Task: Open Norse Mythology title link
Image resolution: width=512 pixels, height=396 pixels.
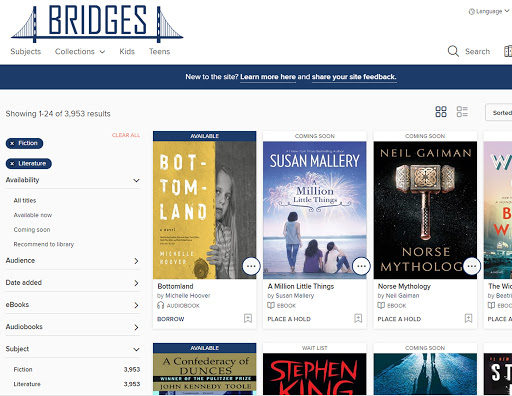Action: coord(404,286)
